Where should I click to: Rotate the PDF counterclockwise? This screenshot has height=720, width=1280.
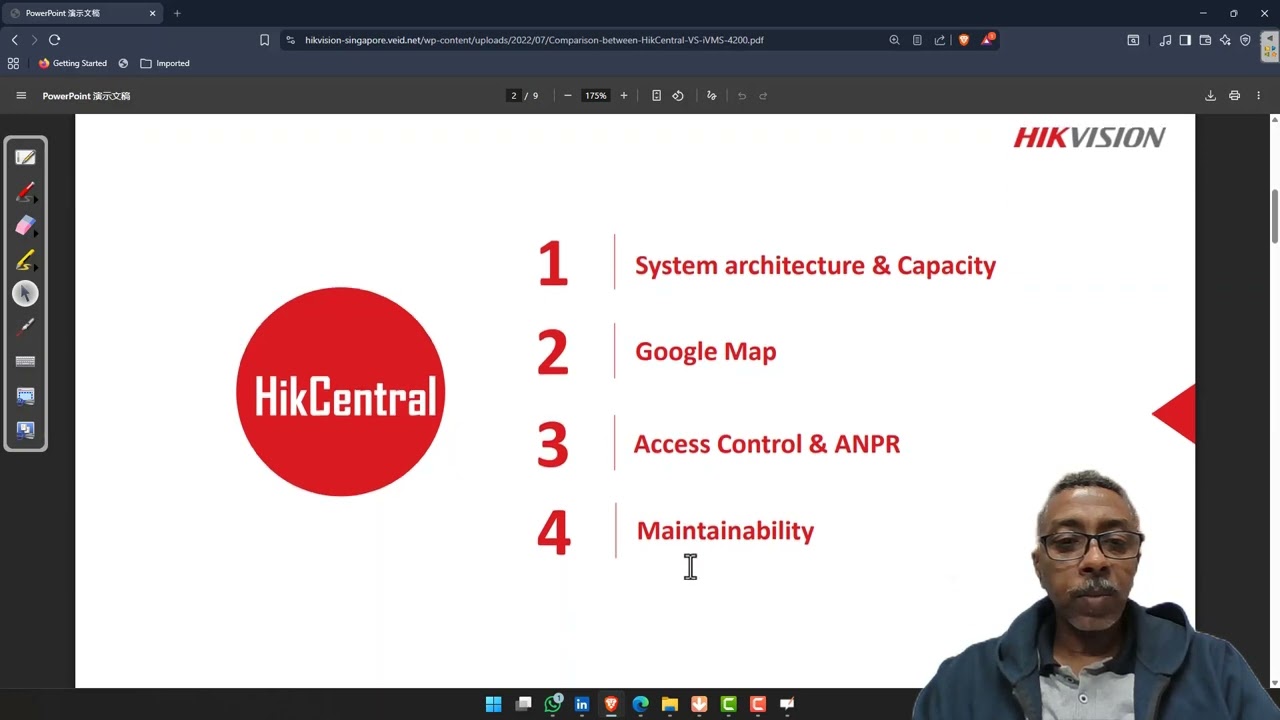pos(678,96)
